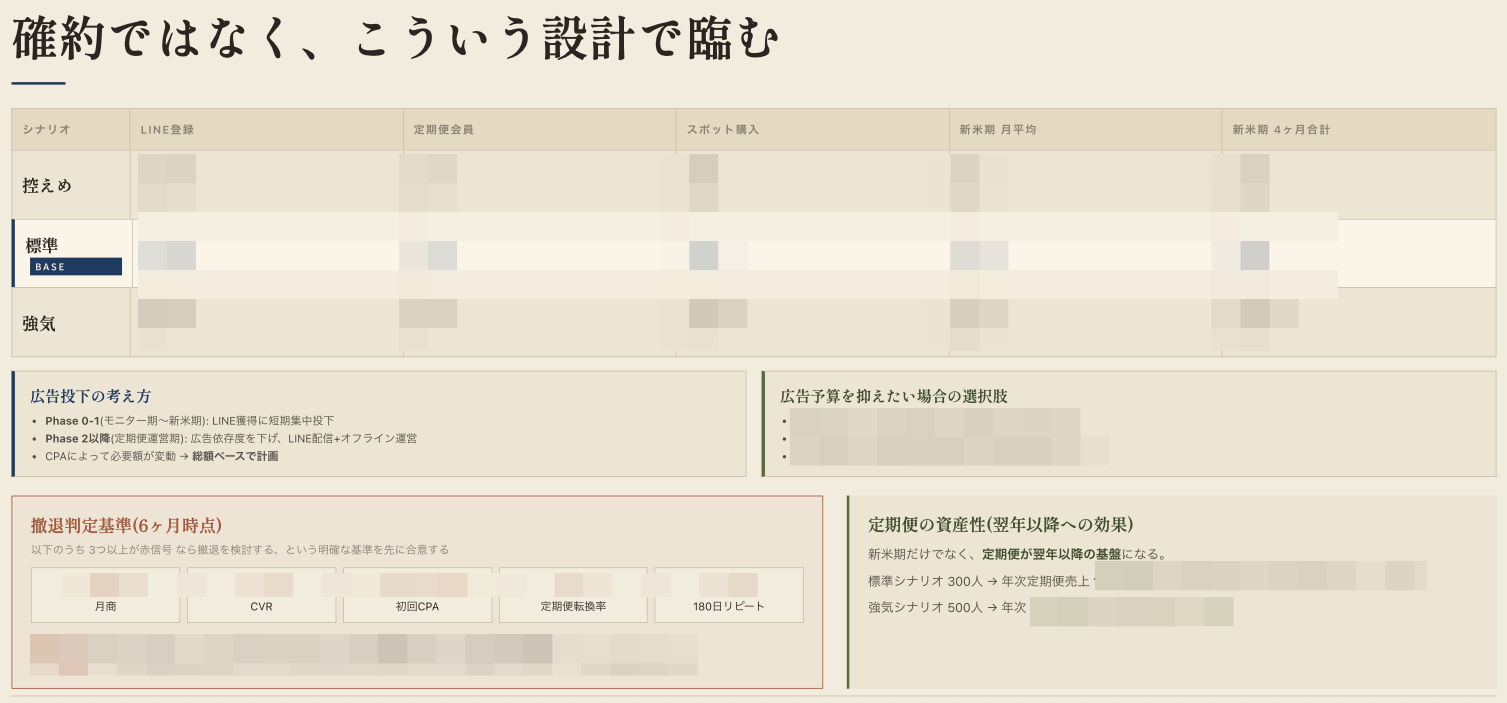Click the 新米期 4ヶ月合計 column header

tap(1359, 130)
